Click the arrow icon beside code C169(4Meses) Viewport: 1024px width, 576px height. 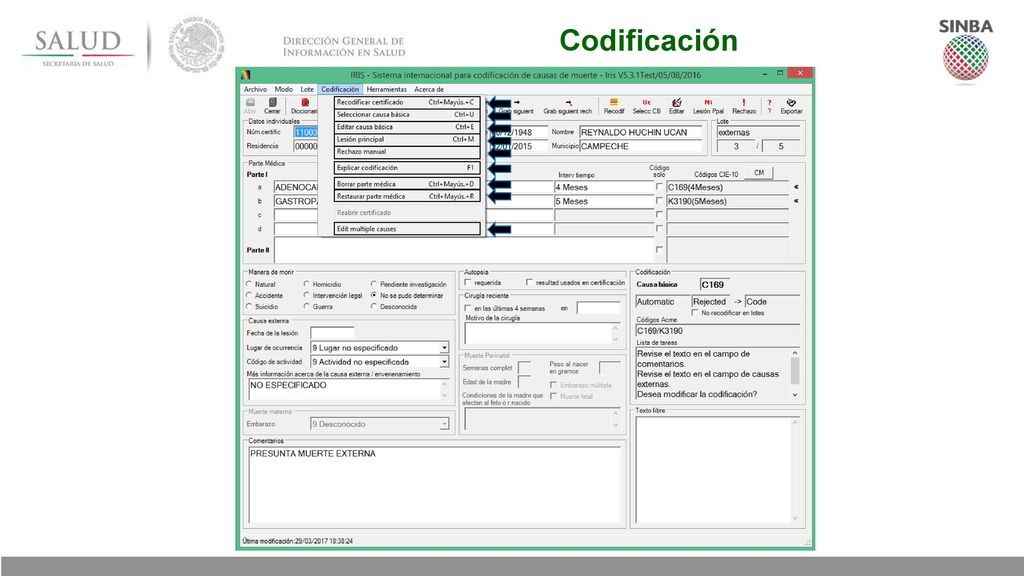[x=796, y=187]
